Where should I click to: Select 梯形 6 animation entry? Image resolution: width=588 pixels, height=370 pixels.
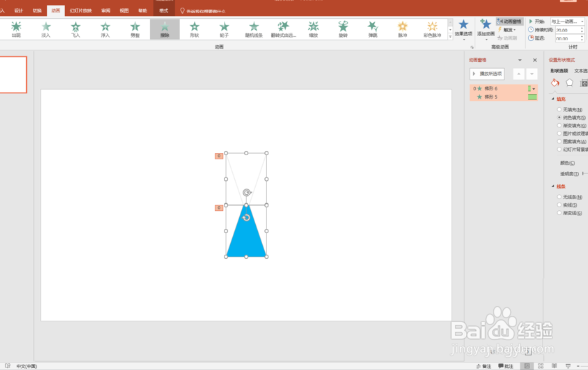(x=504, y=88)
